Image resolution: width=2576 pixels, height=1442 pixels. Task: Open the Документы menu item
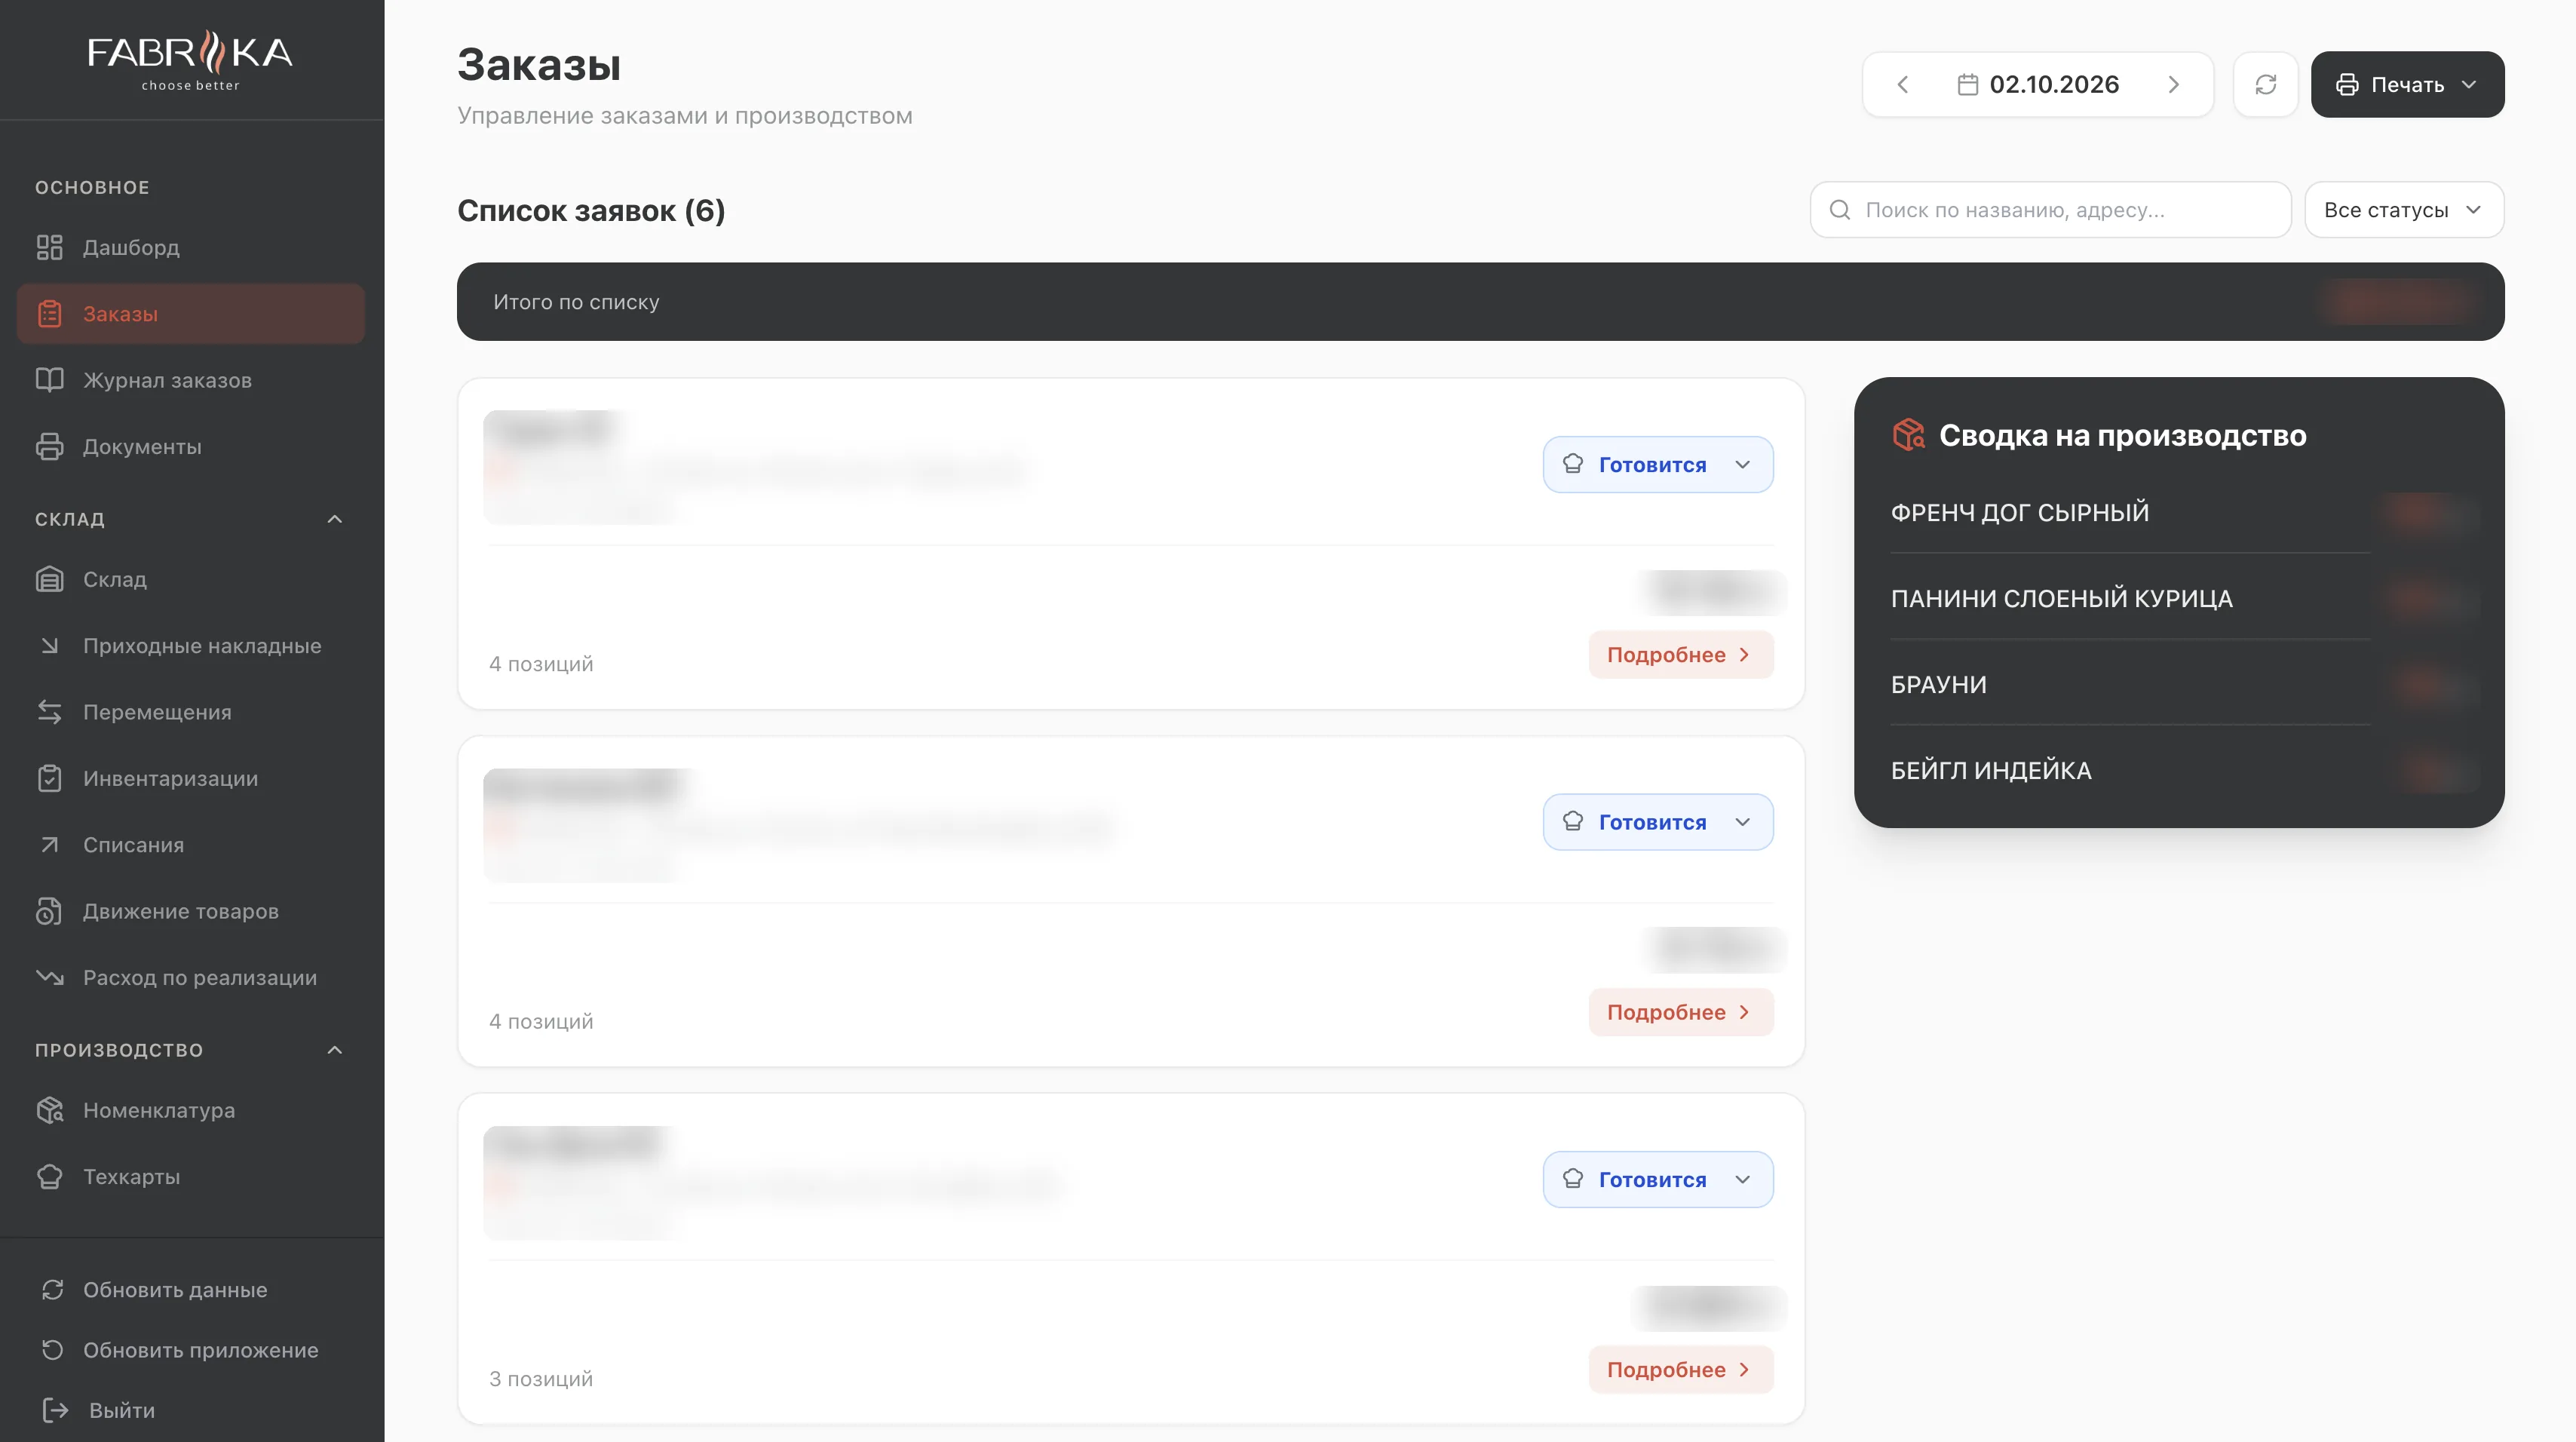pyautogui.click(x=190, y=446)
